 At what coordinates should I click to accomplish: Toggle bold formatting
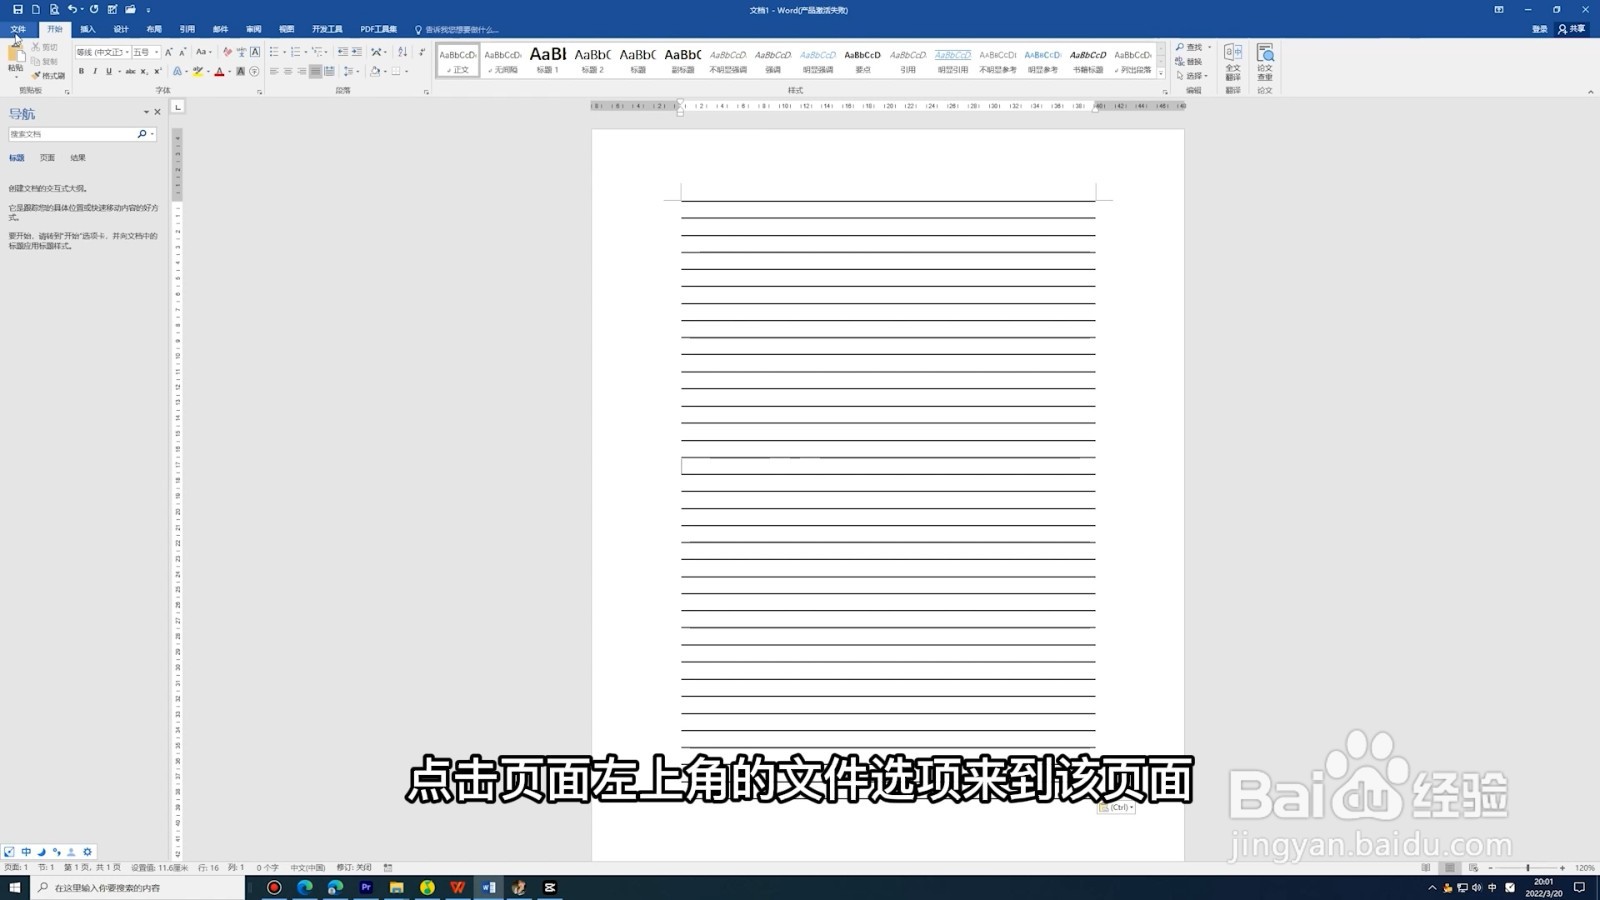81,72
